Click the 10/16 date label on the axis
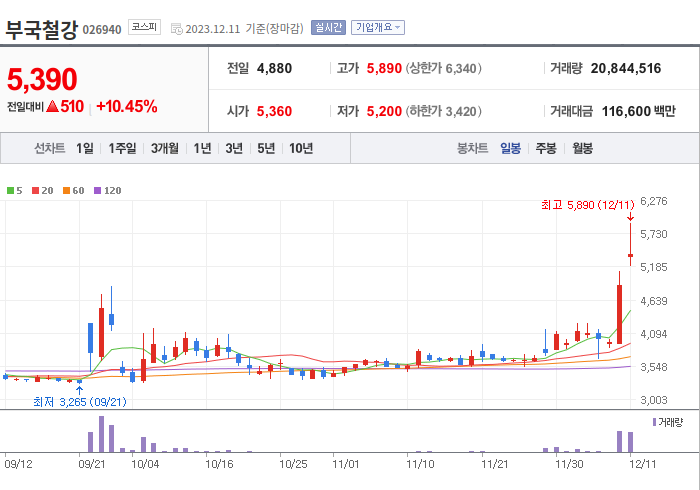The image size is (700, 490). tap(219, 464)
